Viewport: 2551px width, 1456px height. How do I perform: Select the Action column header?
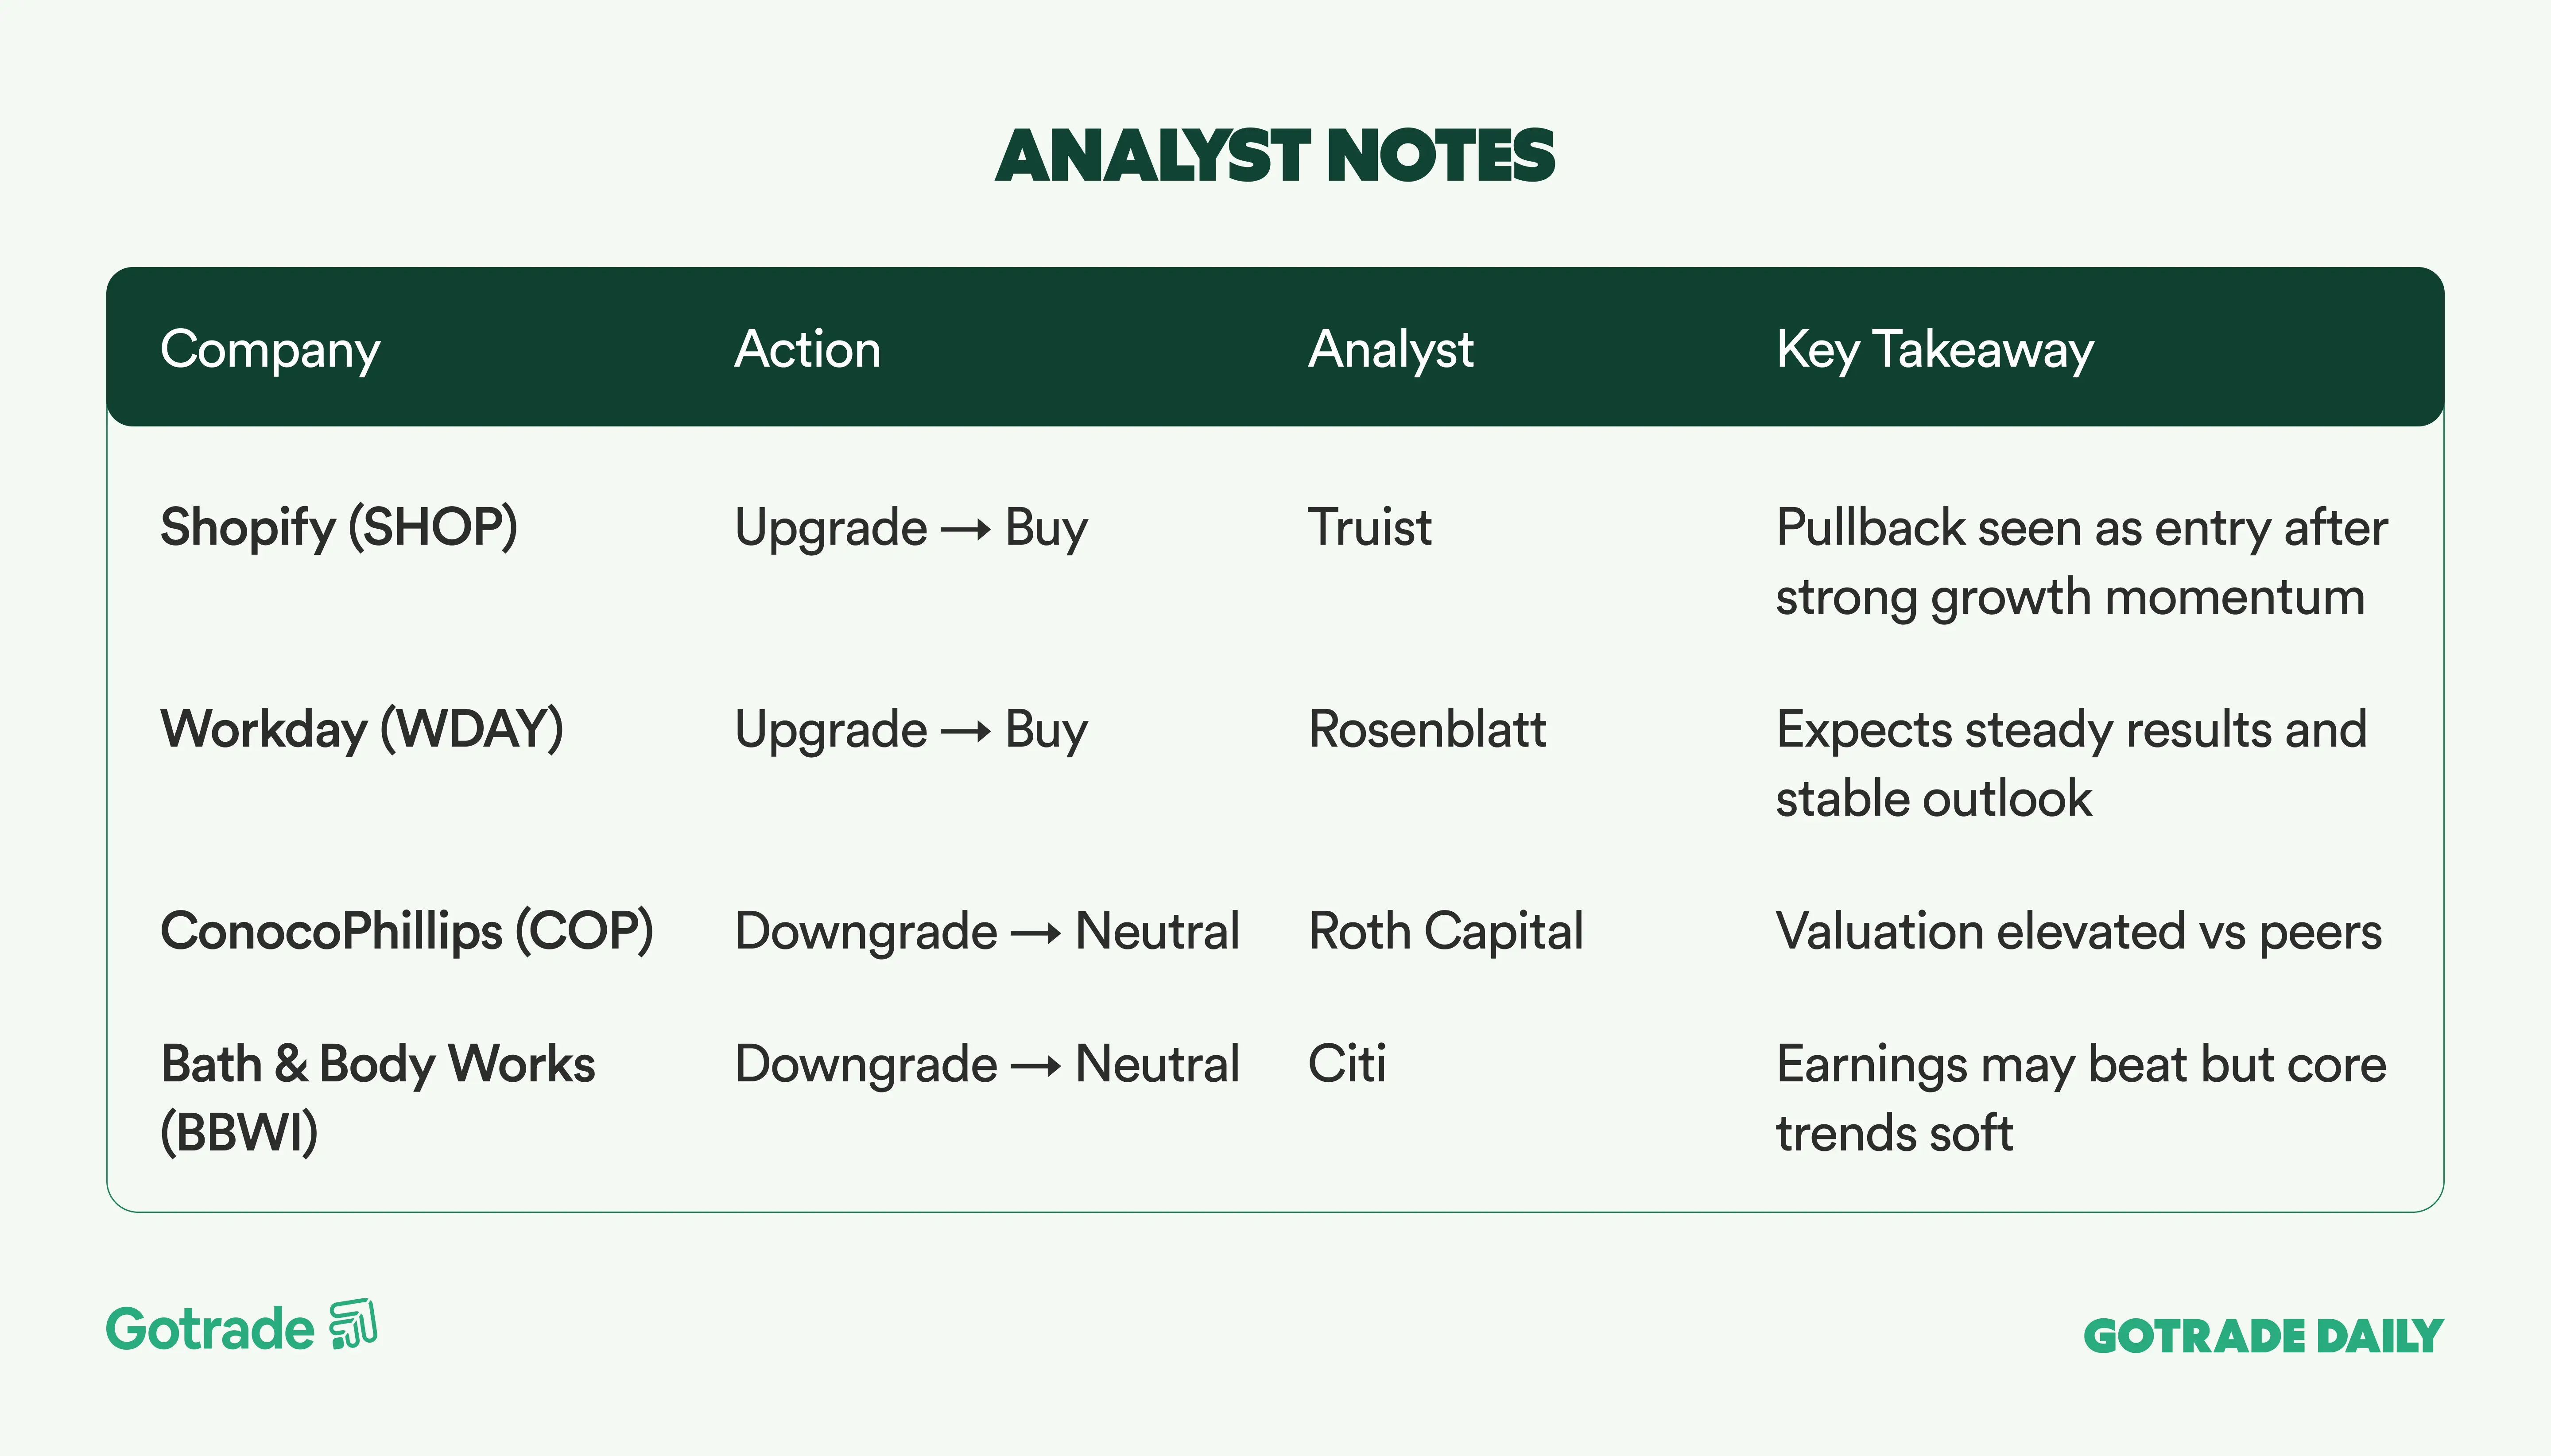coord(807,350)
